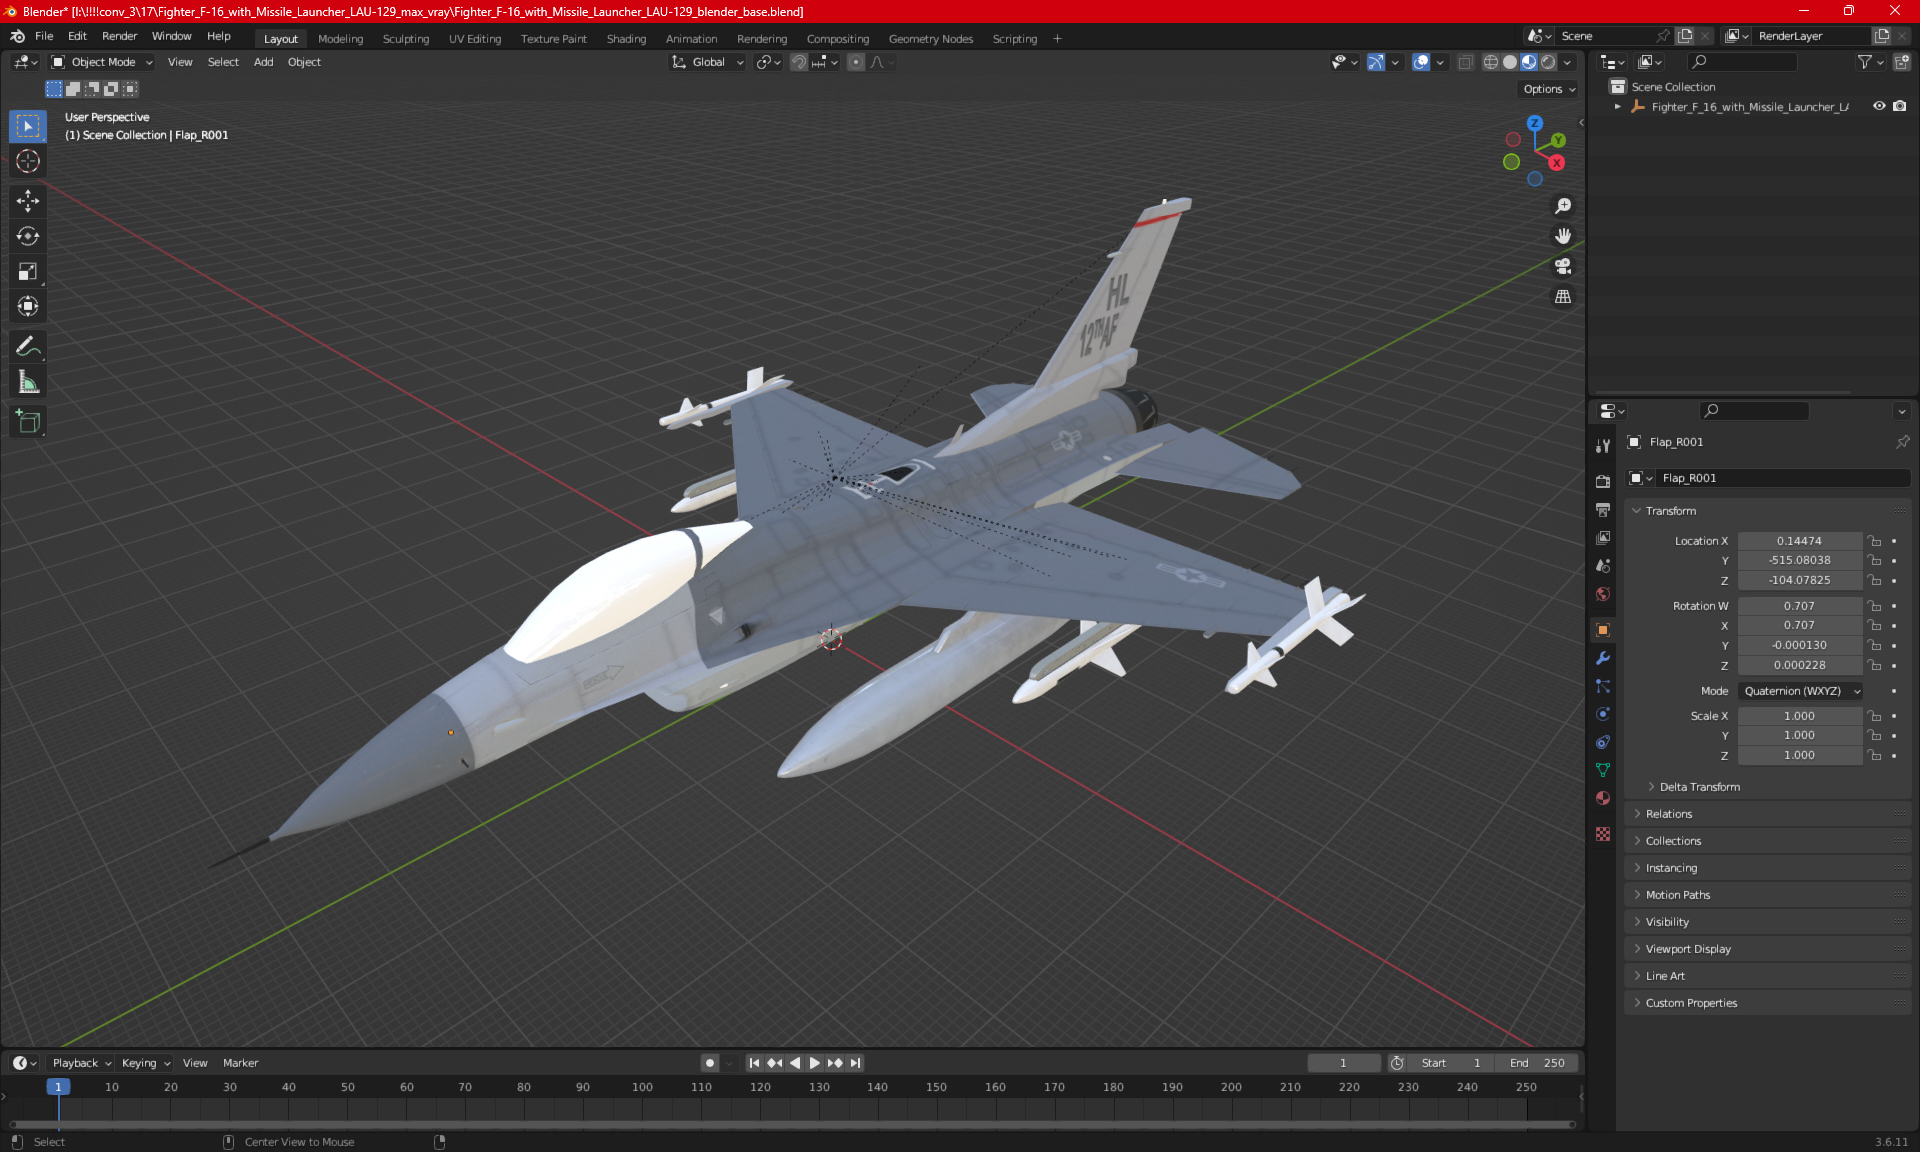
Task: Toggle camera view icon
Action: coord(1563,266)
